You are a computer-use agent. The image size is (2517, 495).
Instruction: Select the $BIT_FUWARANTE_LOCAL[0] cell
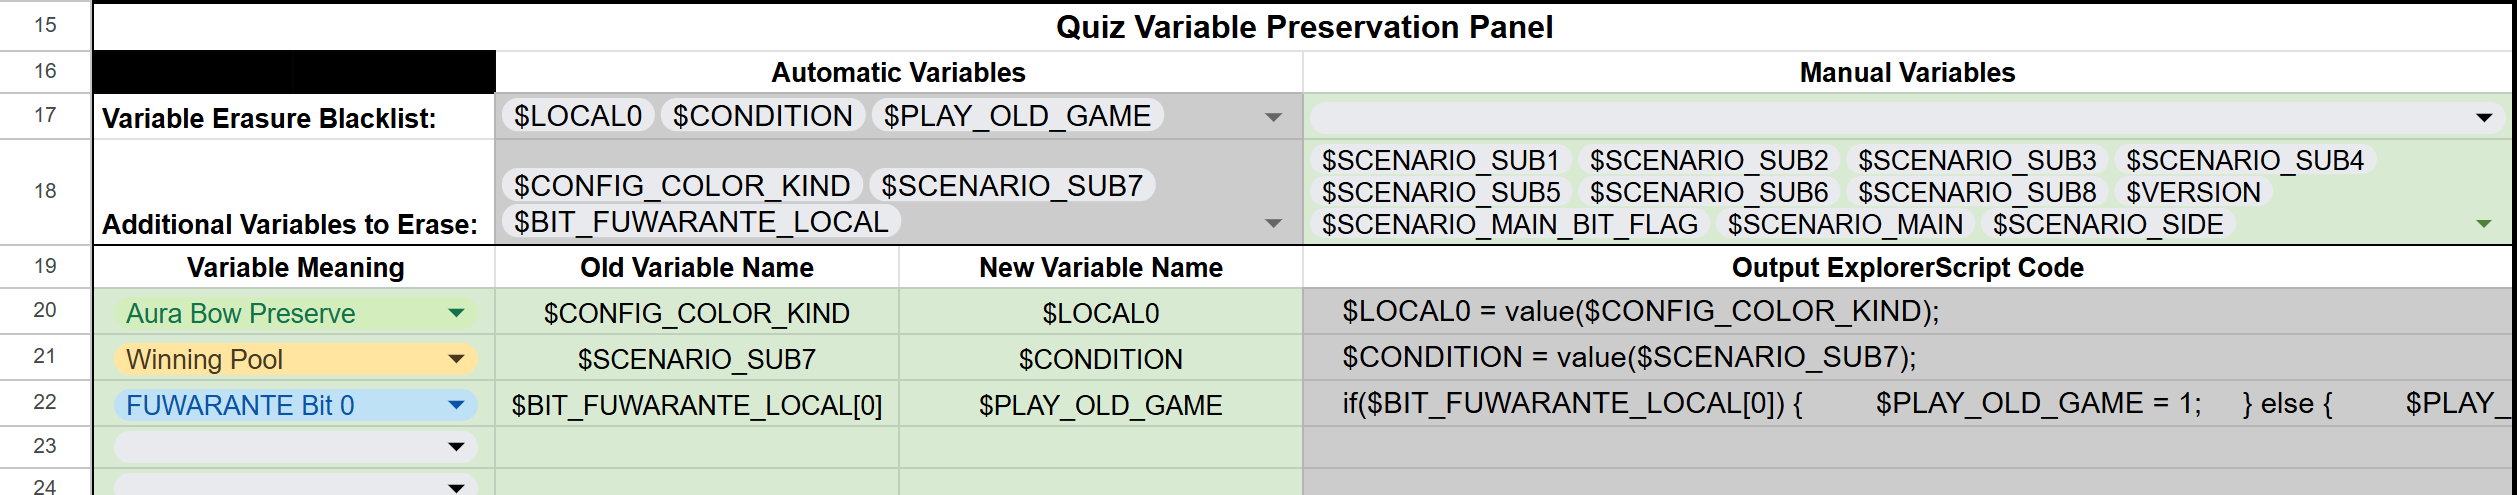tap(697, 405)
